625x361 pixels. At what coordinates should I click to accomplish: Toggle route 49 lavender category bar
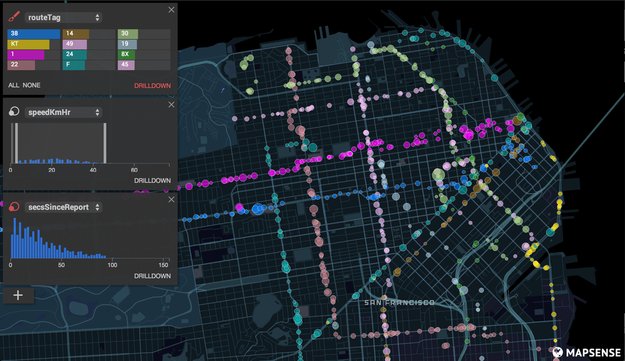pyautogui.click(x=75, y=44)
